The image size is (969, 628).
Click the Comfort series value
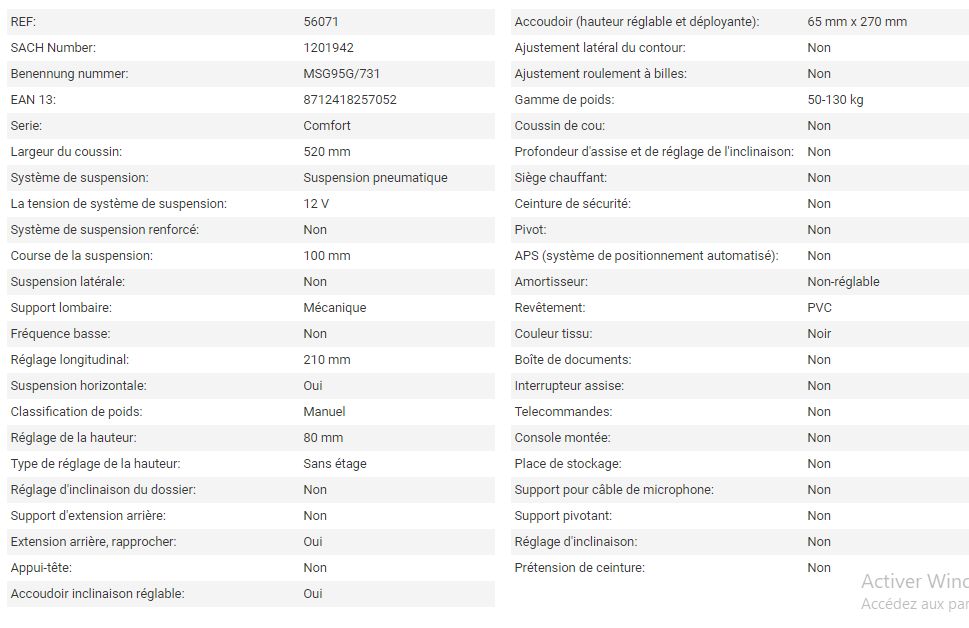point(327,126)
